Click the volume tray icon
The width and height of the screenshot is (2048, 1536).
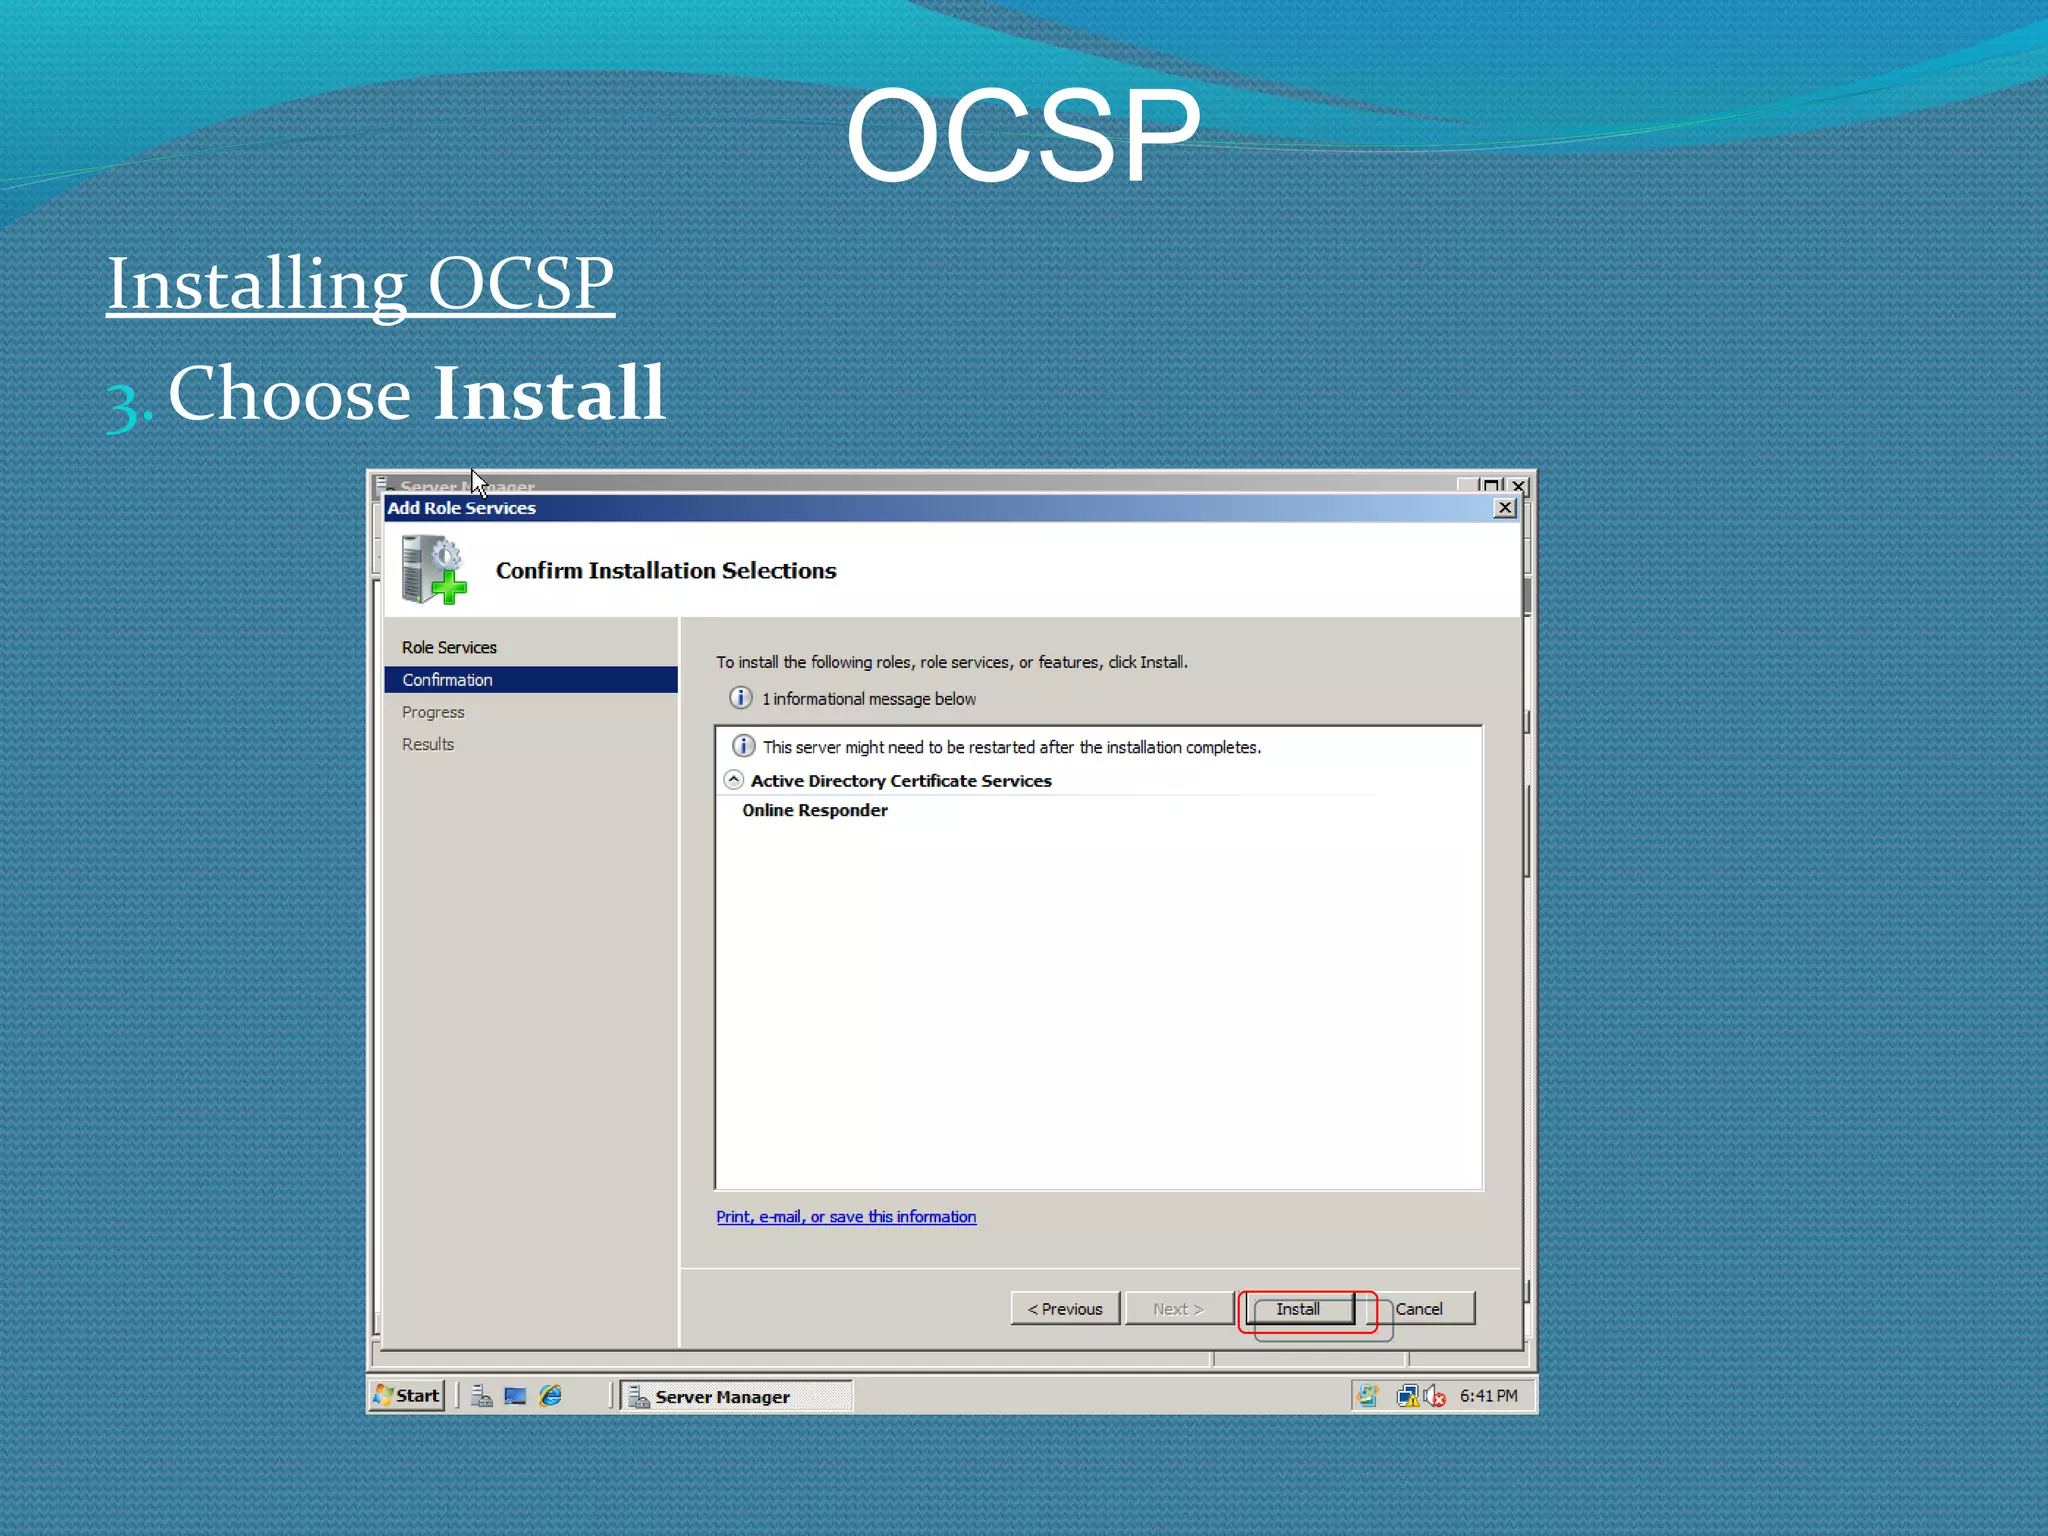(x=1435, y=1396)
